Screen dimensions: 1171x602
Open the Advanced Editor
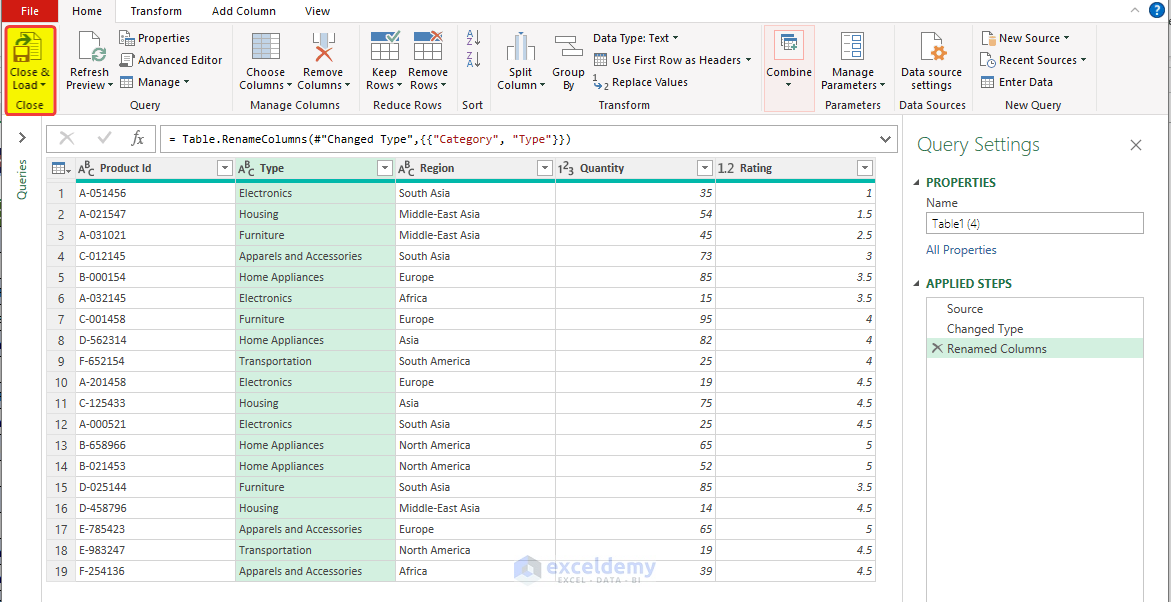(171, 60)
